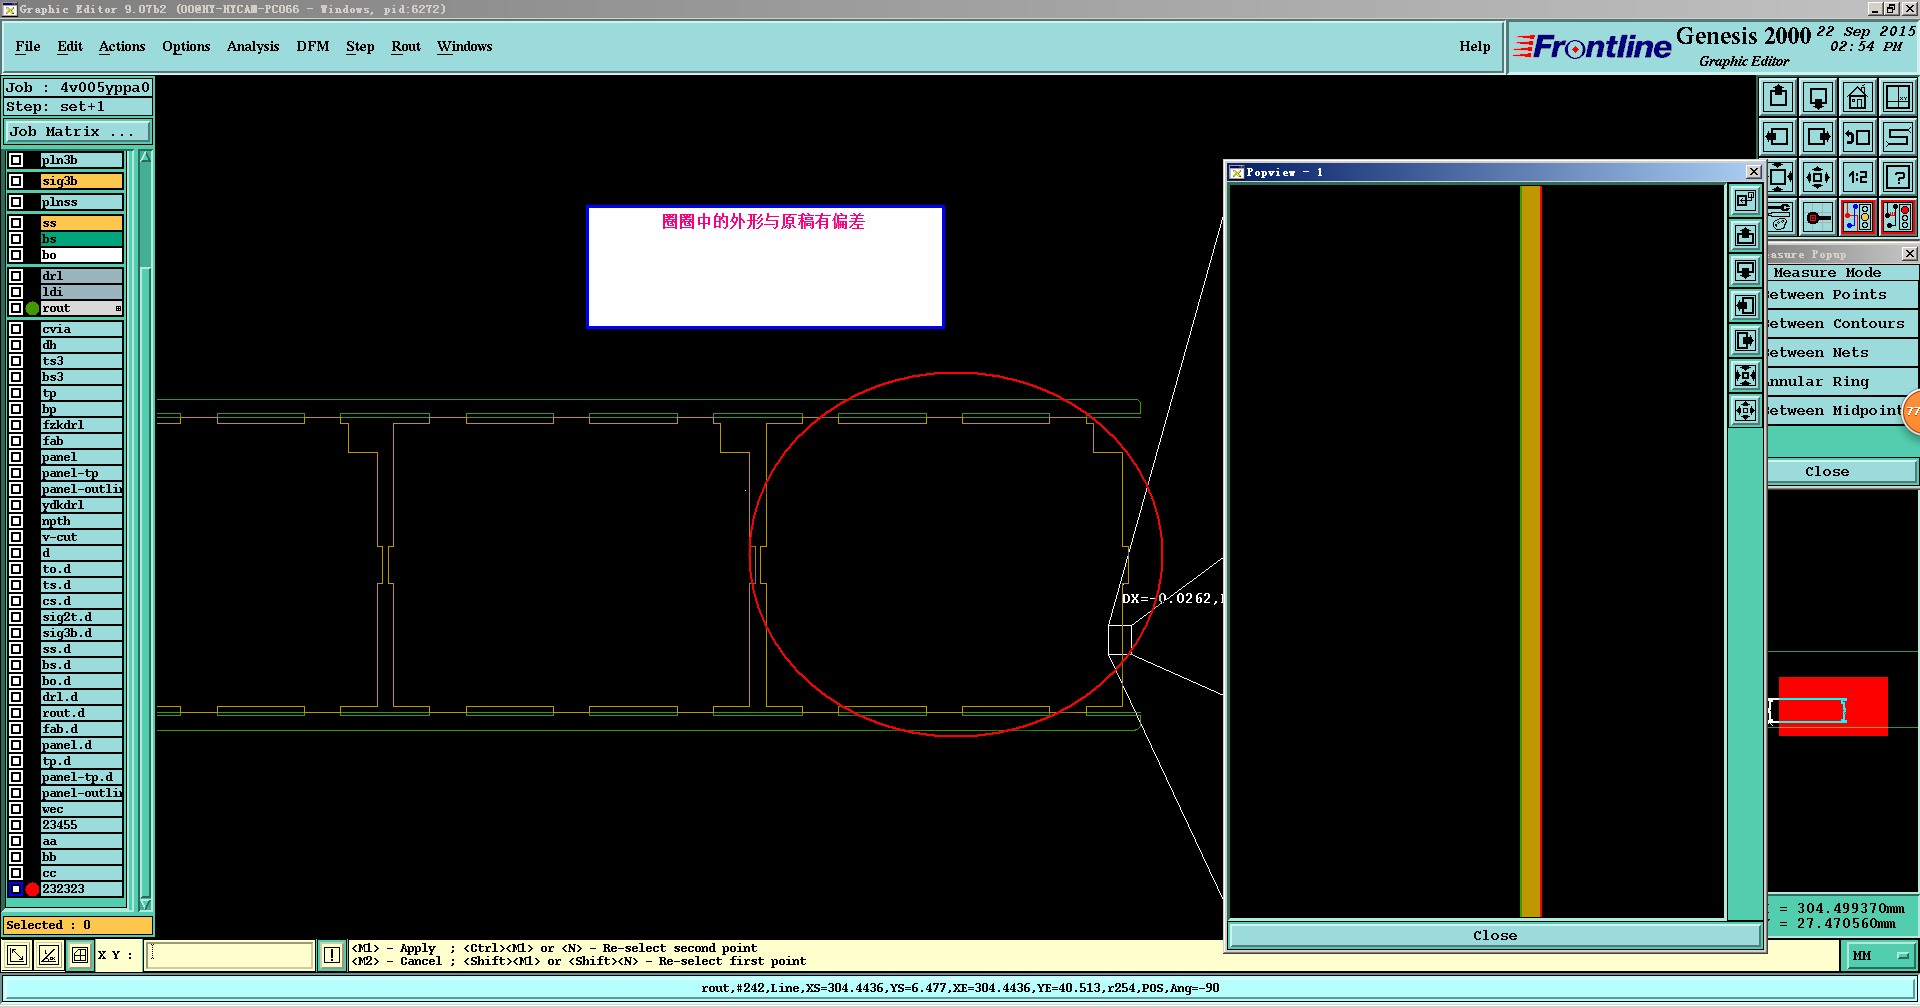Click the red pad highlight icon
This screenshot has width=1920, height=1008.
click(1818, 217)
